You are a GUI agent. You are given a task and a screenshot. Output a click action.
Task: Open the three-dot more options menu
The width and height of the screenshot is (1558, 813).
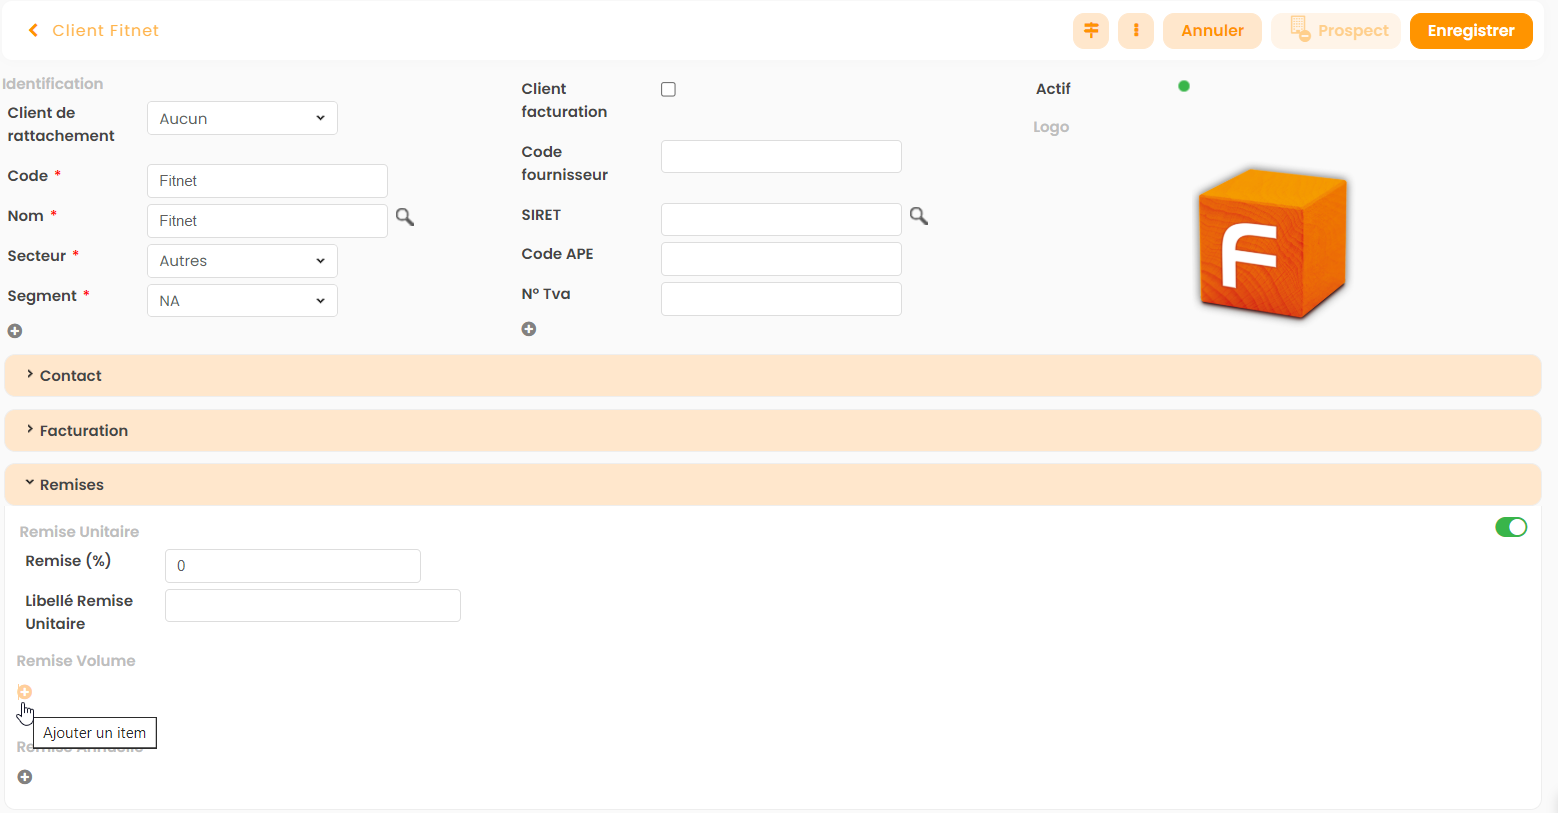tap(1136, 31)
